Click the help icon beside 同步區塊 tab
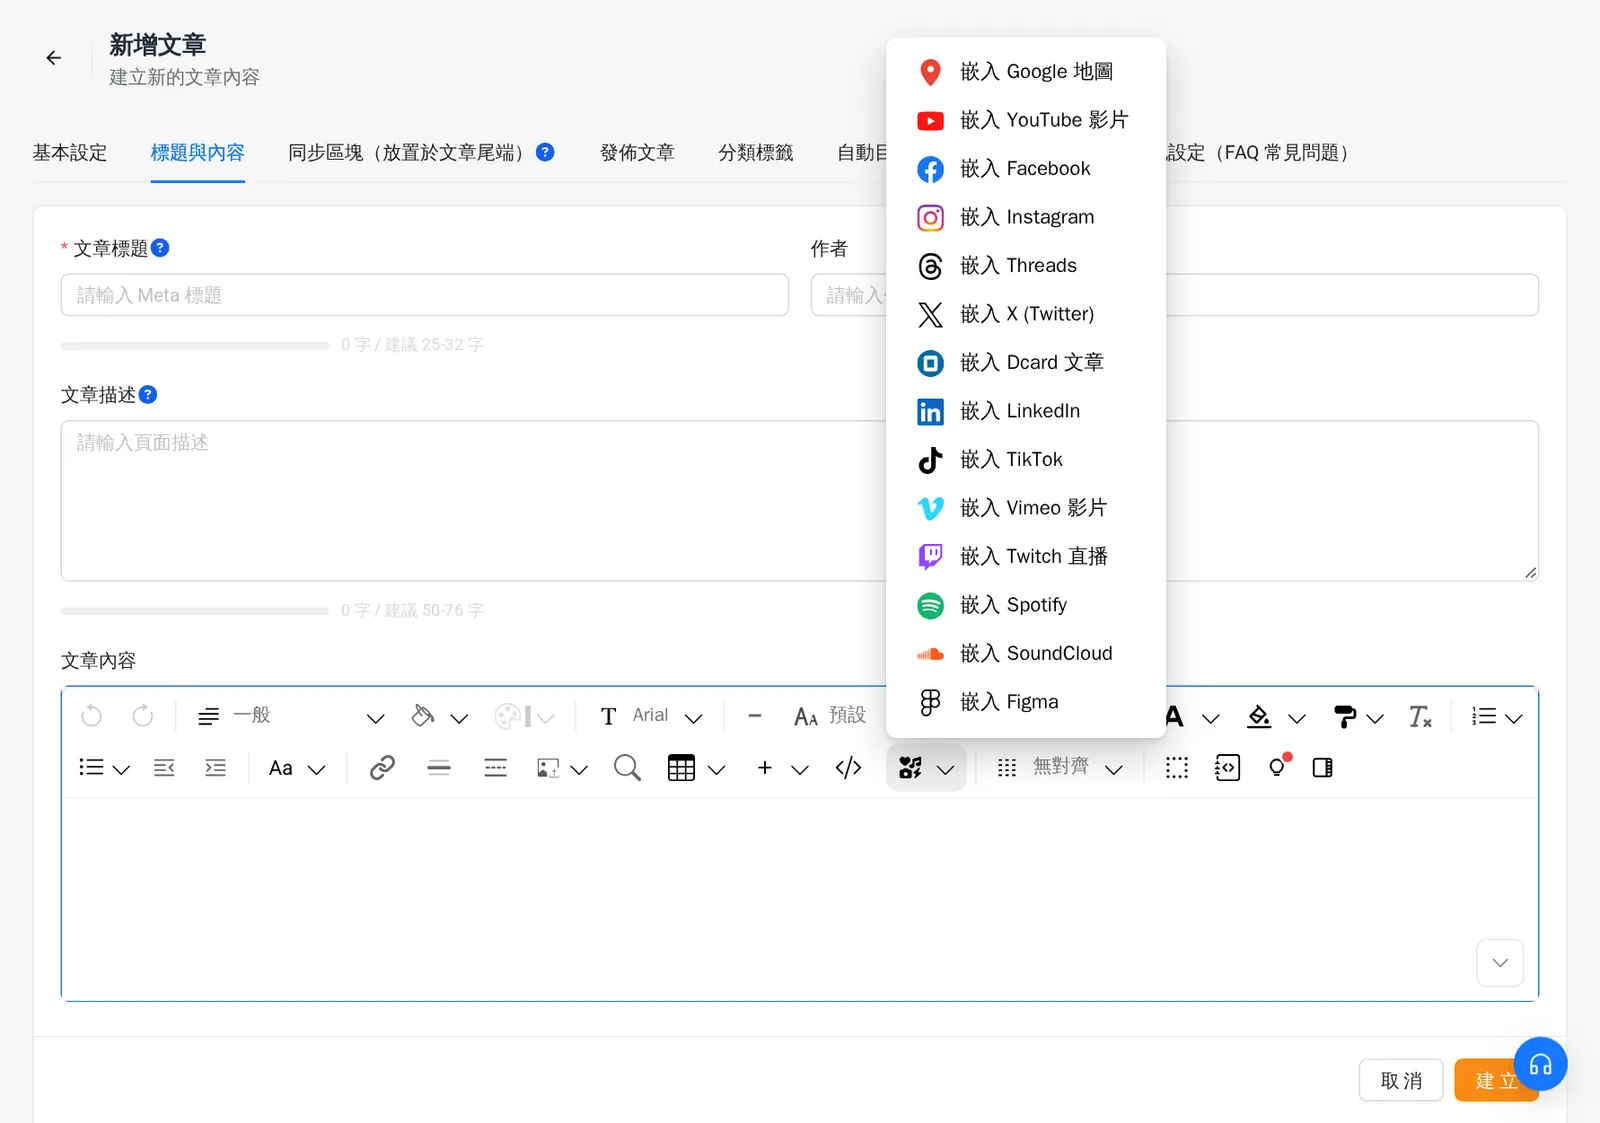 click(x=545, y=152)
